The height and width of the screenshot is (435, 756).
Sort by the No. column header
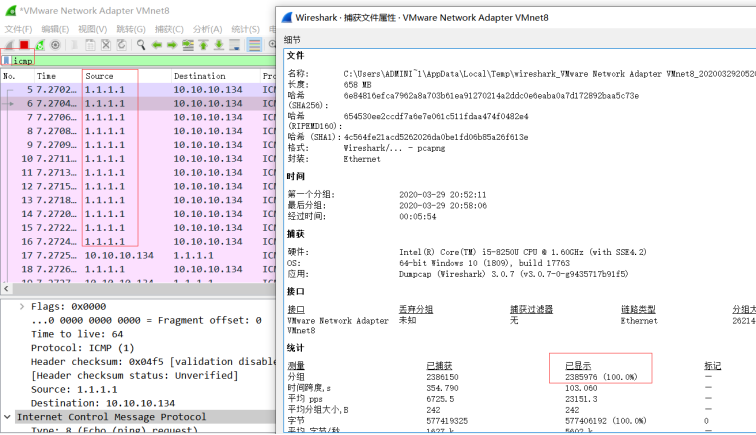17,76
